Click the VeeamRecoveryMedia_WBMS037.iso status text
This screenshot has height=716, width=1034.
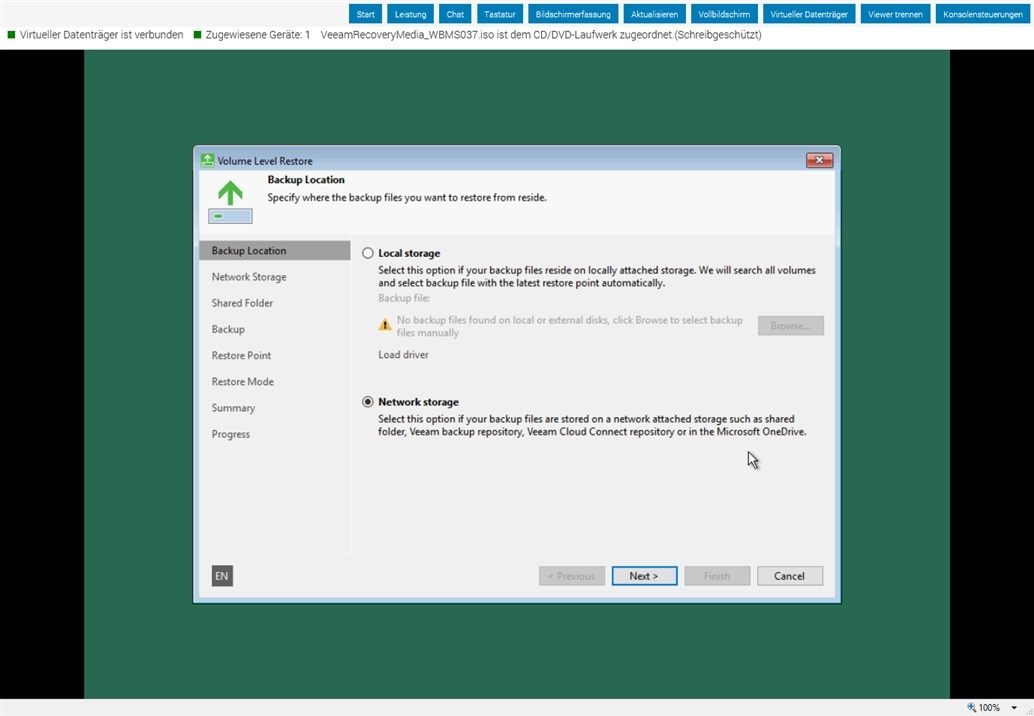pos(541,35)
